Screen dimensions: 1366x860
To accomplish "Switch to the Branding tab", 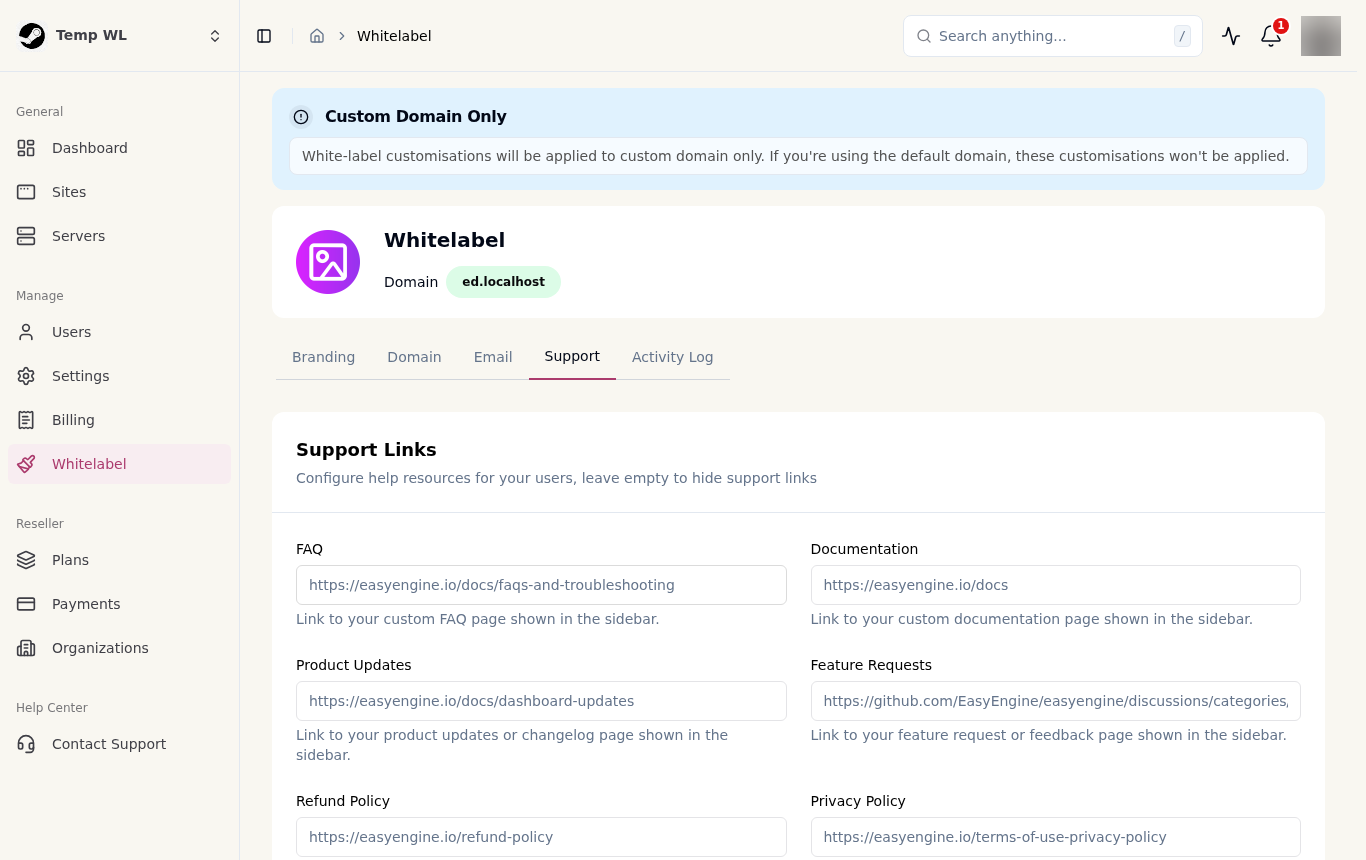I will pos(323,357).
